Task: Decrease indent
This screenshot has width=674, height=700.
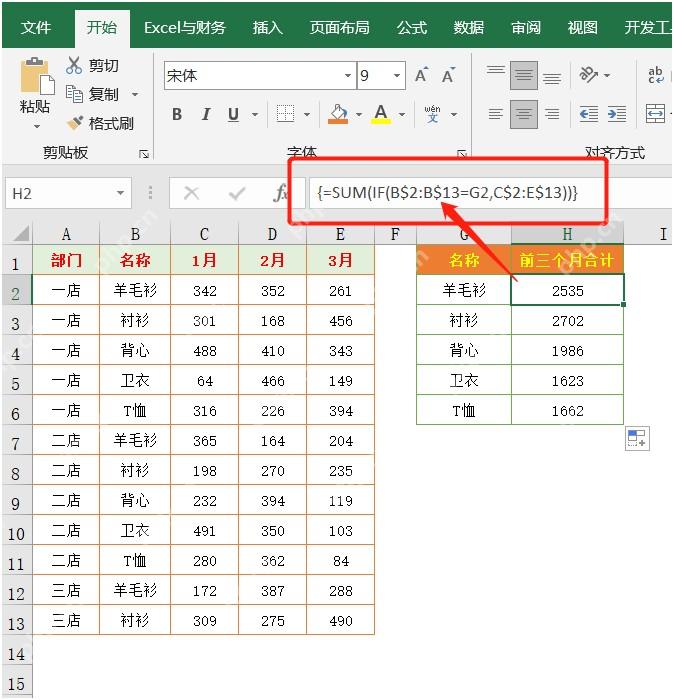Action: click(588, 114)
